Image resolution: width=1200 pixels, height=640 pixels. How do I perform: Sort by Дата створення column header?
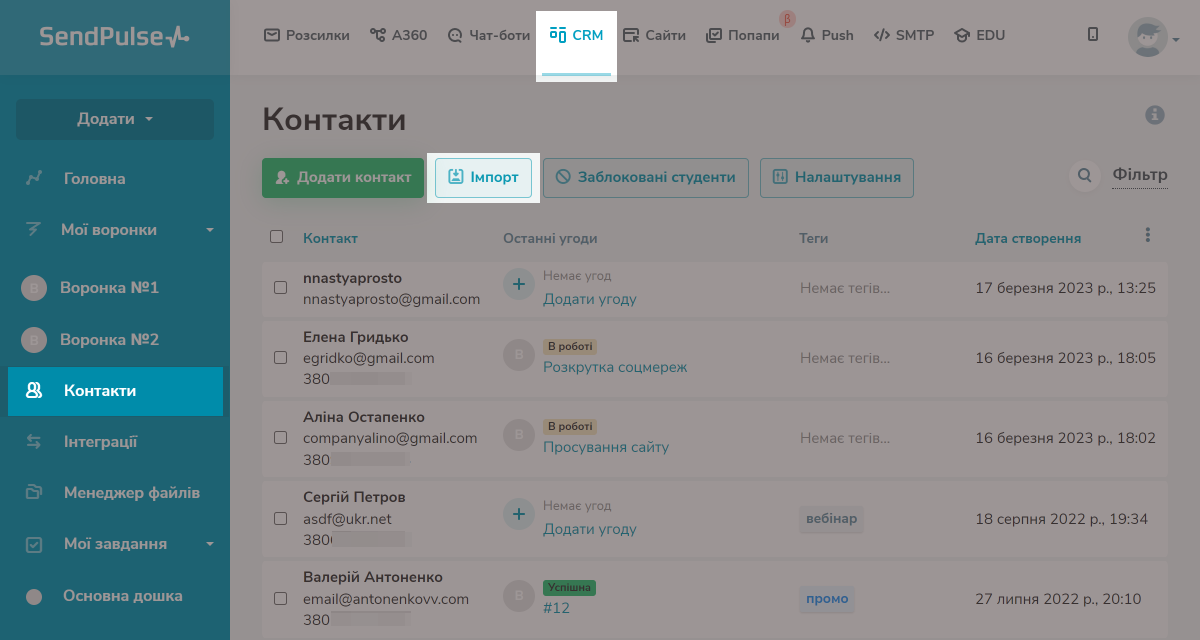coord(1028,238)
